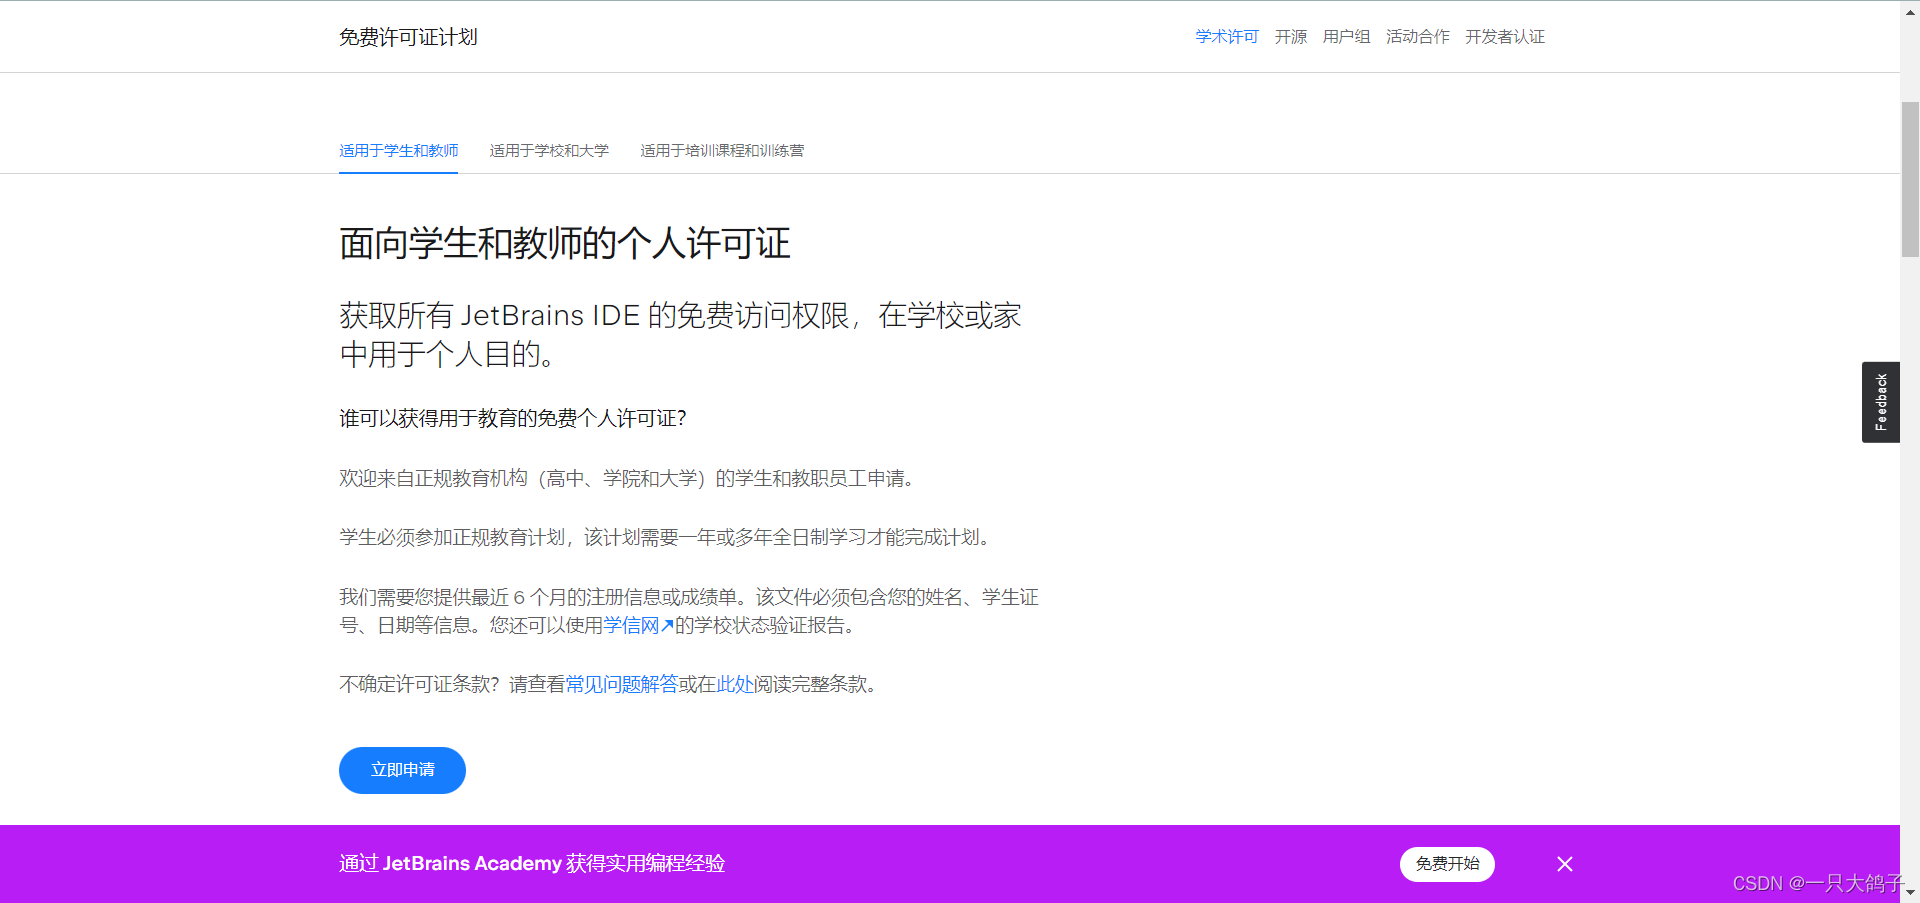
Task: Switch to 适用于学校和大学 tab
Action: point(549,150)
